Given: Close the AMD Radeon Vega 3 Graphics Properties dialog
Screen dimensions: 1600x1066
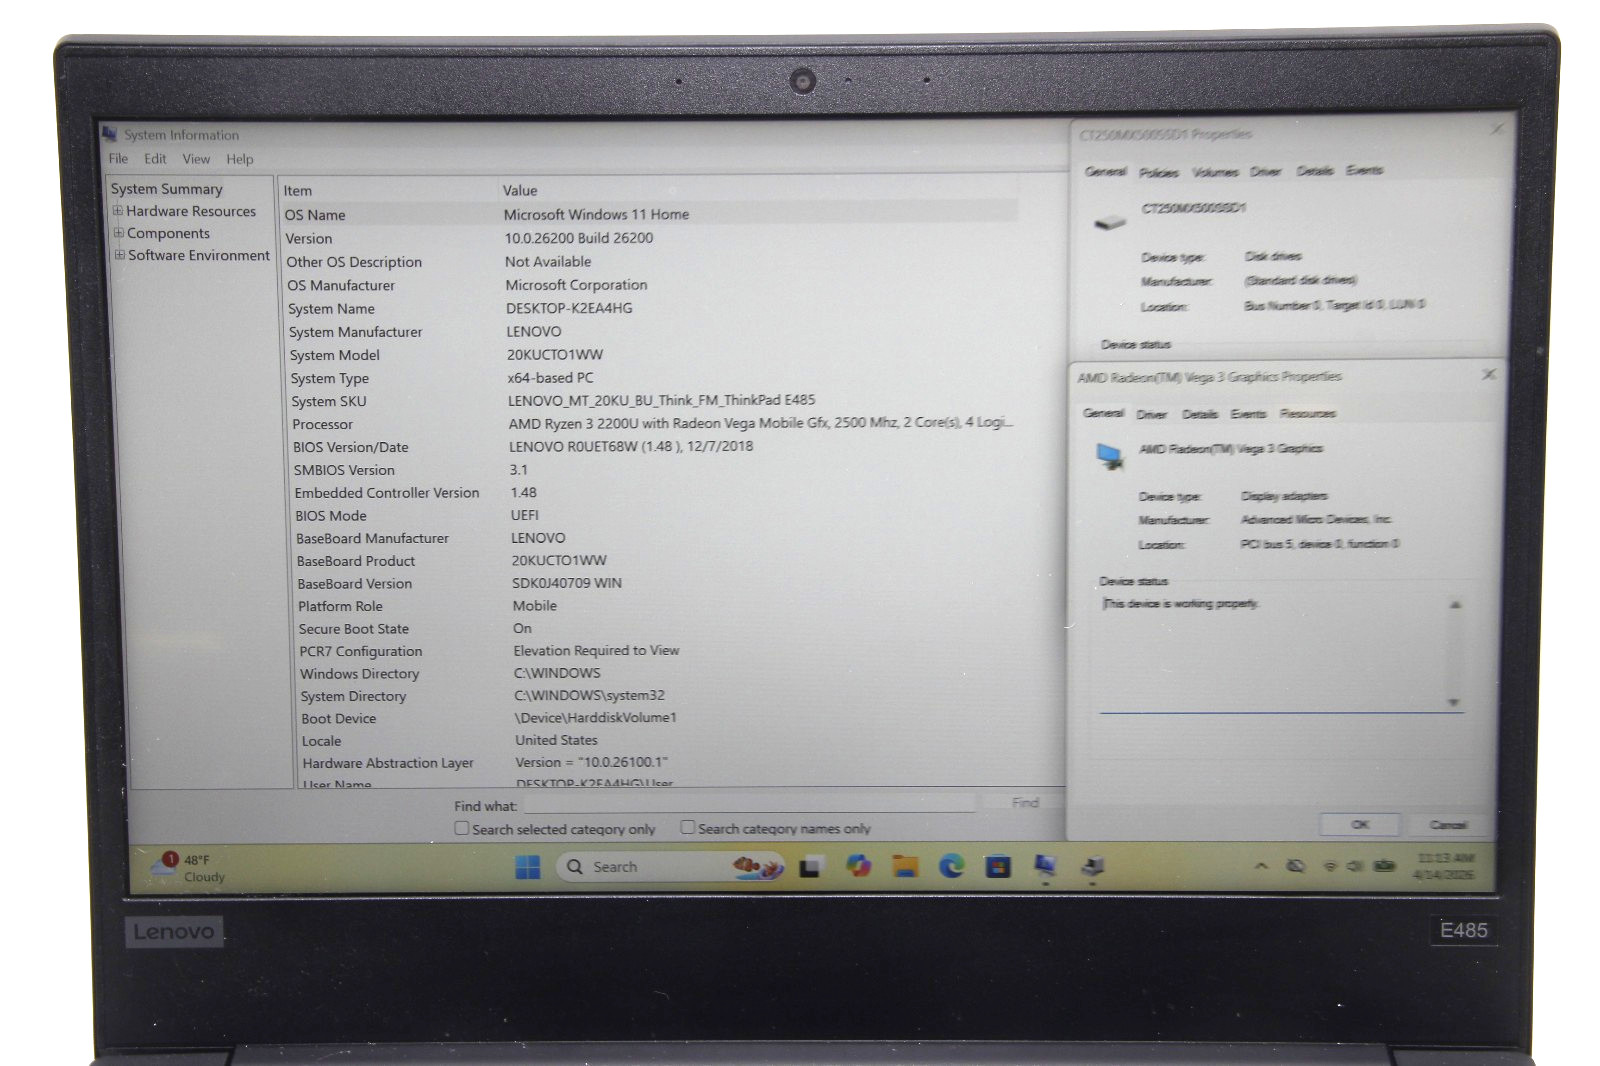Looking at the screenshot, I should pyautogui.click(x=1488, y=374).
